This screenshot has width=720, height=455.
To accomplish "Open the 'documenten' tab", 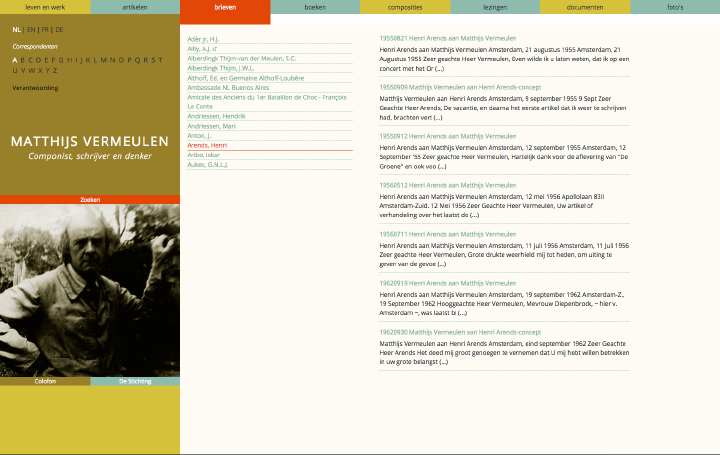I will click(585, 7).
